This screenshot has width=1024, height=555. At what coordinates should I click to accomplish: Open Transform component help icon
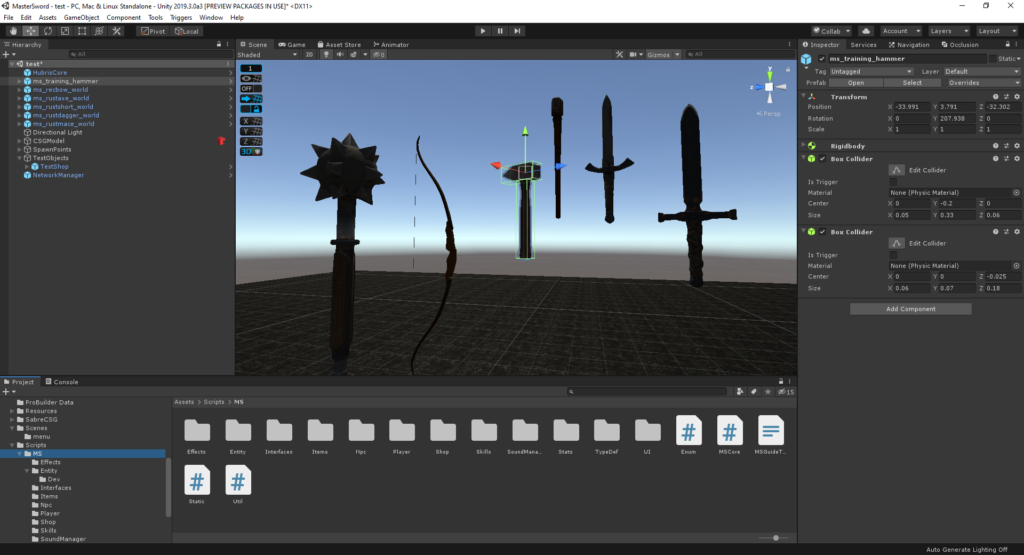pos(996,97)
